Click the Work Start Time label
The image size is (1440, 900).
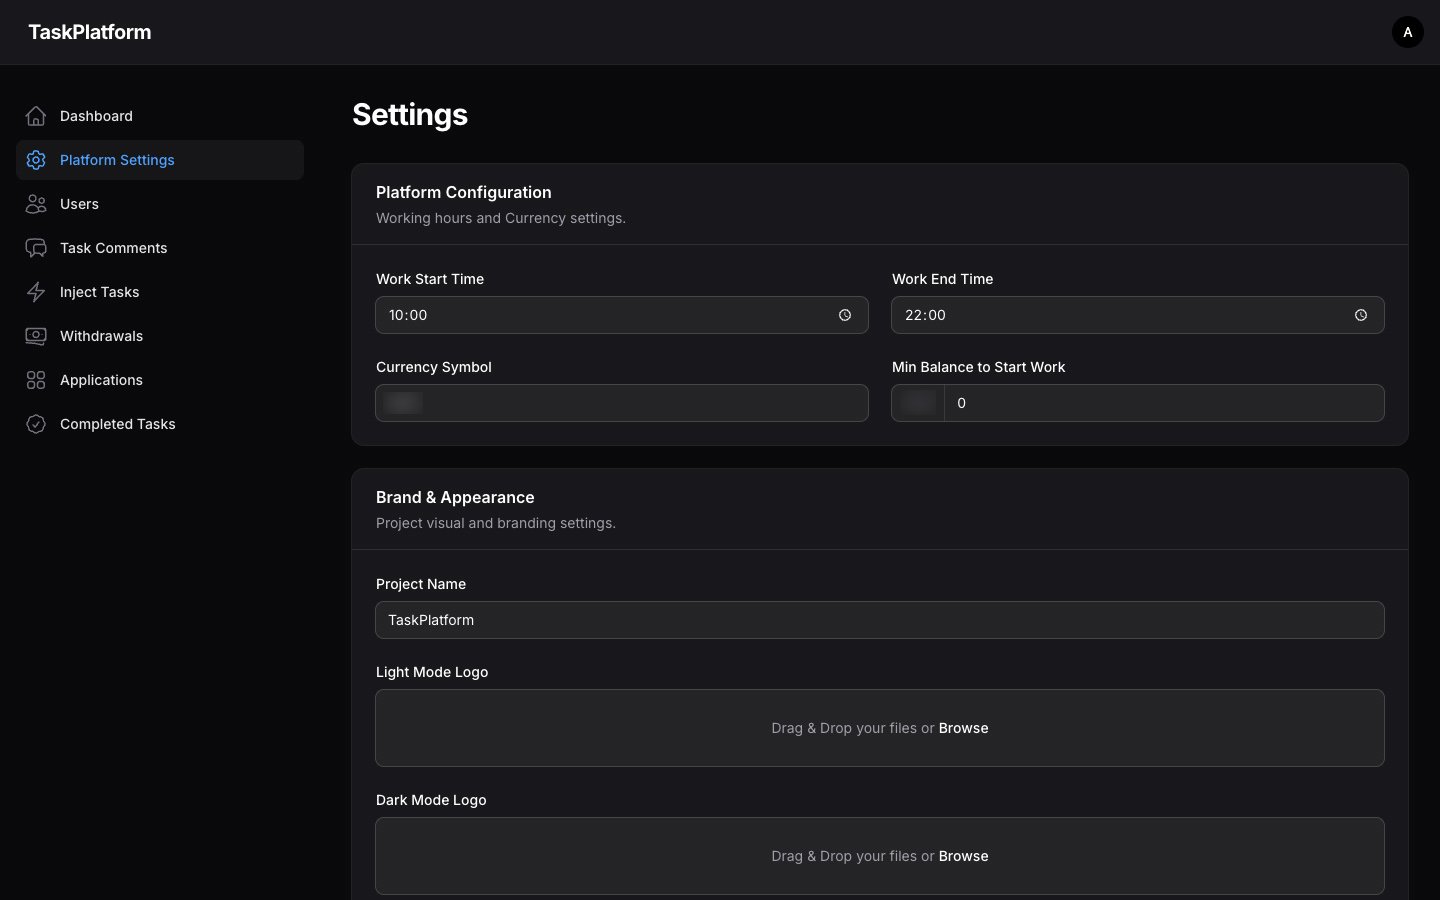coord(430,279)
